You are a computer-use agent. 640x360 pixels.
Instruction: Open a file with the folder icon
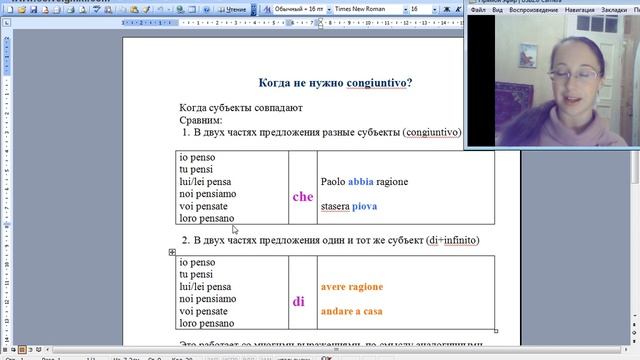click(x=22, y=9)
